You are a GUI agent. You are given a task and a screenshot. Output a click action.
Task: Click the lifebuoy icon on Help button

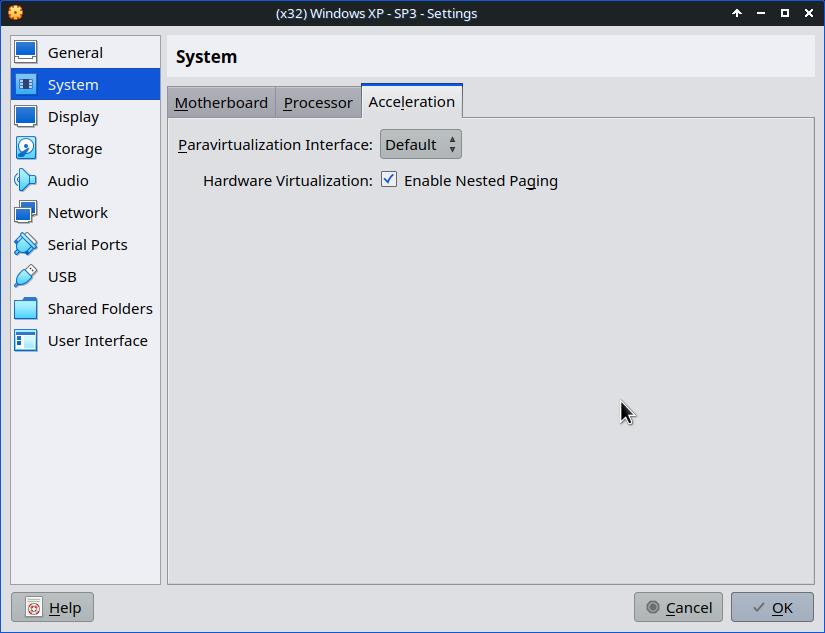coord(34,608)
